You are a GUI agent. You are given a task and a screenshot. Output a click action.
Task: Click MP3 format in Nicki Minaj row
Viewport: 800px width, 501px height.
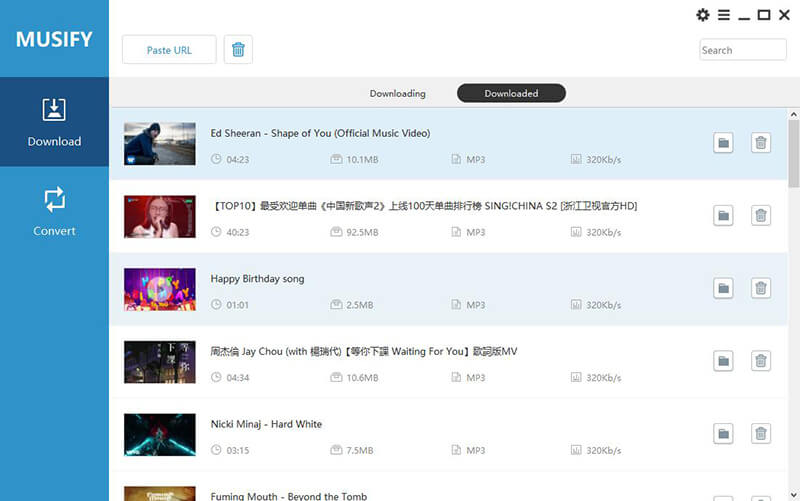(x=476, y=450)
